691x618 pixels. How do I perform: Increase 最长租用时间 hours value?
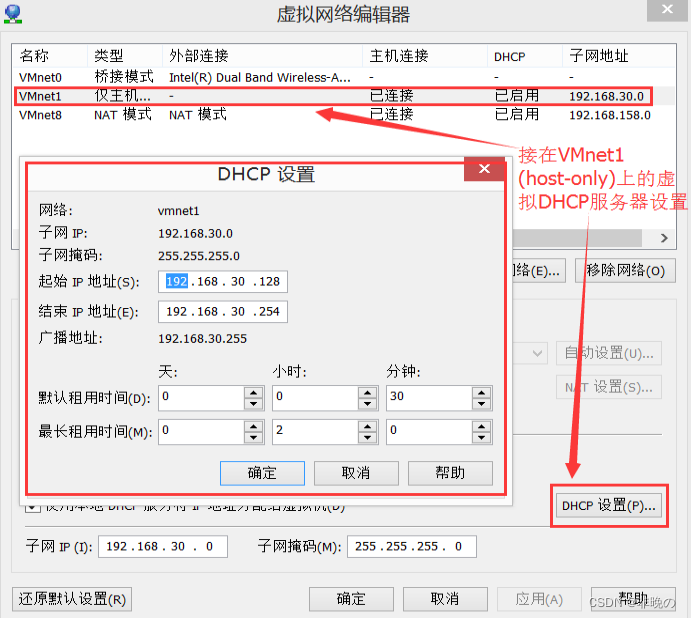click(368, 426)
